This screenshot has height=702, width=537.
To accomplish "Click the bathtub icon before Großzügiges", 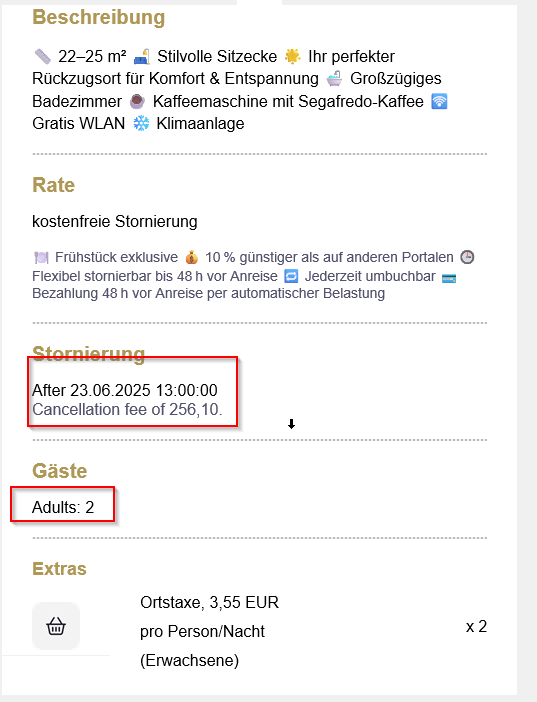I will (334, 79).
